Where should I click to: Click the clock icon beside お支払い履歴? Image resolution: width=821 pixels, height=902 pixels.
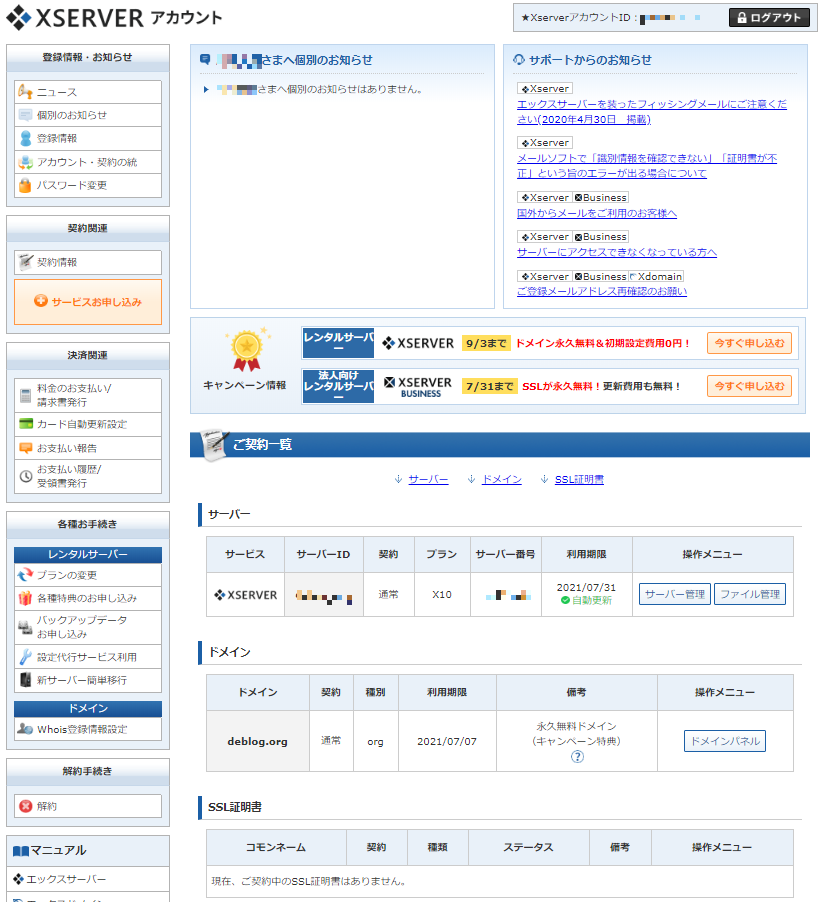click(26, 476)
